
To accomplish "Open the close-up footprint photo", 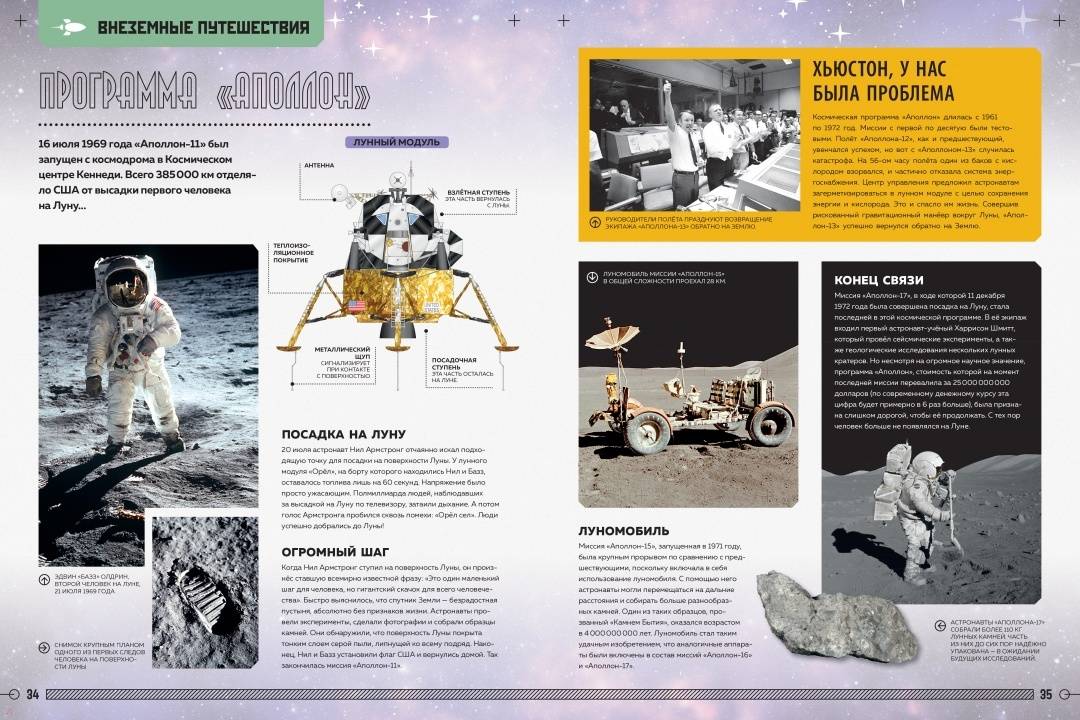I will point(205,593).
